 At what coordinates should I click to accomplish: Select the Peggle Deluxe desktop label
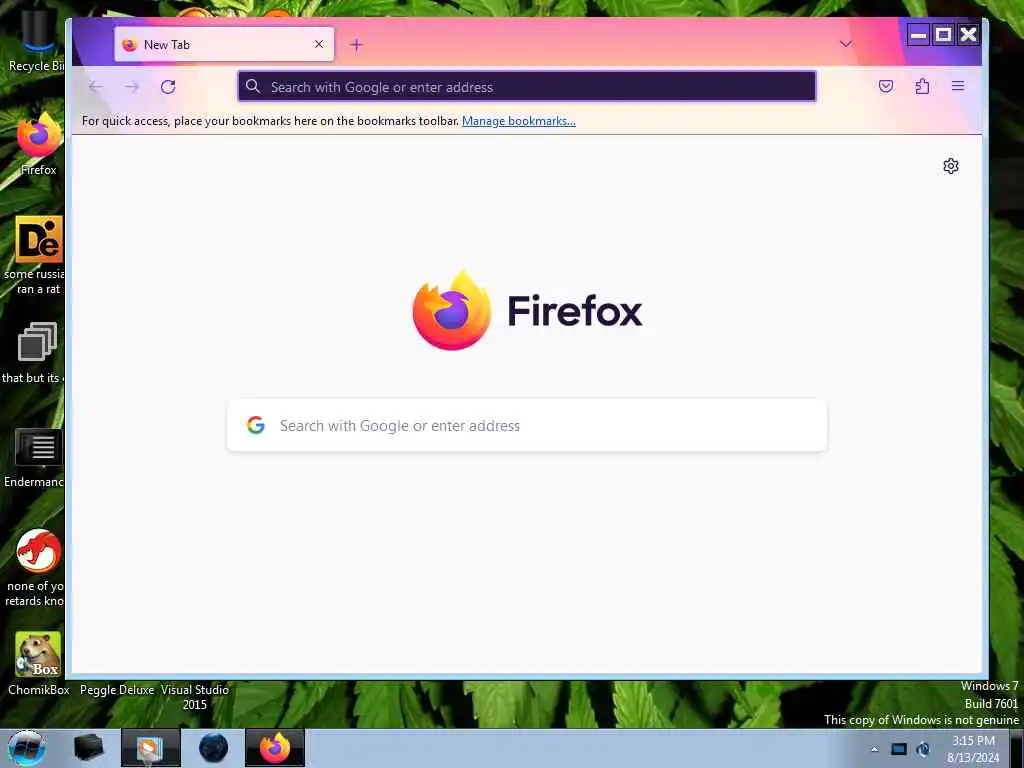coord(117,690)
